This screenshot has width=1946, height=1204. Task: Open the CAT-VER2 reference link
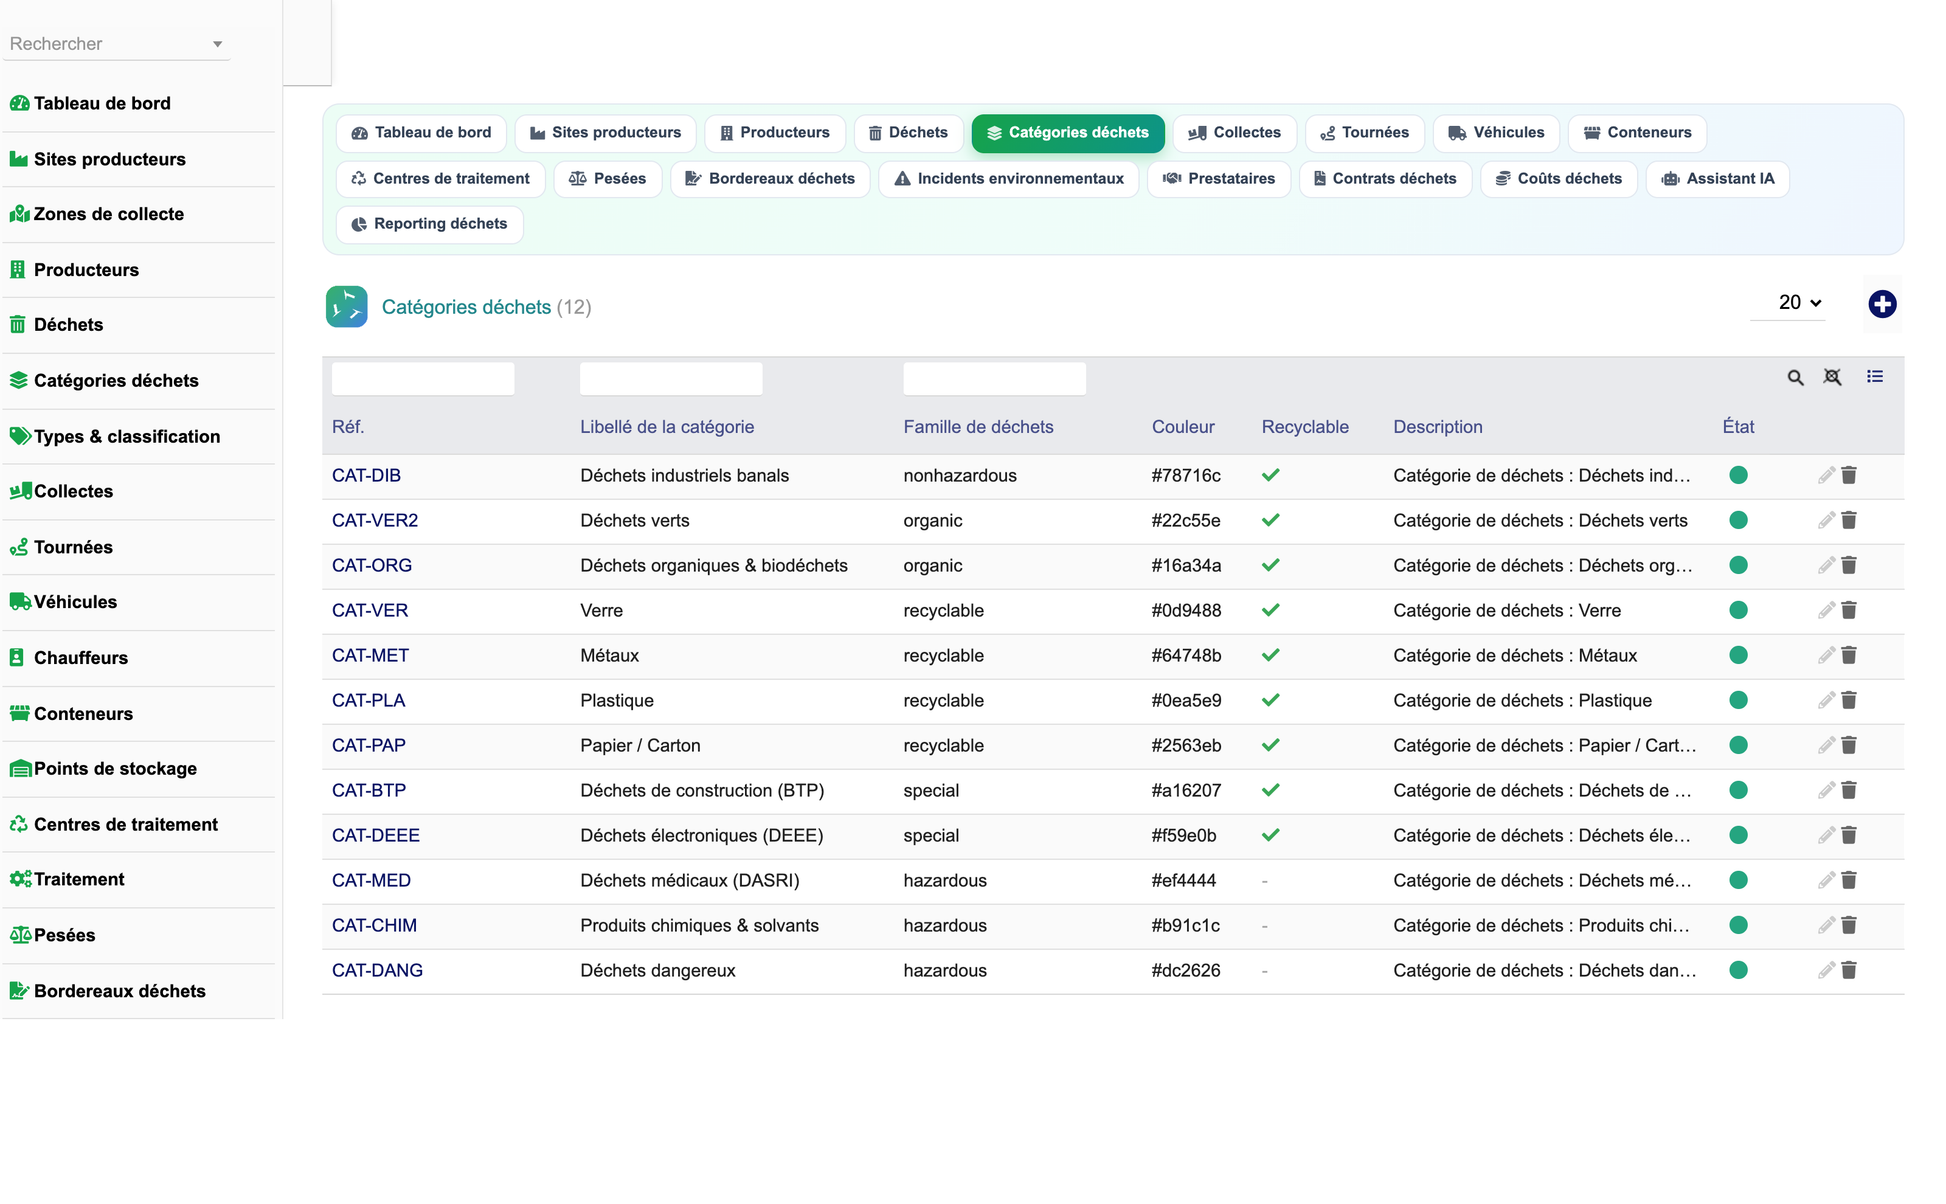pos(375,520)
